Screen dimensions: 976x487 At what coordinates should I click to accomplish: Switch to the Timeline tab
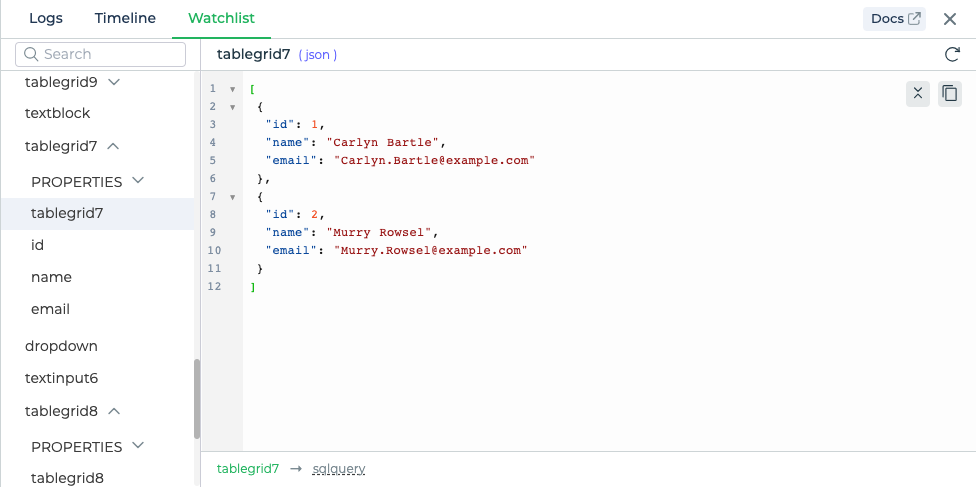[x=125, y=19]
